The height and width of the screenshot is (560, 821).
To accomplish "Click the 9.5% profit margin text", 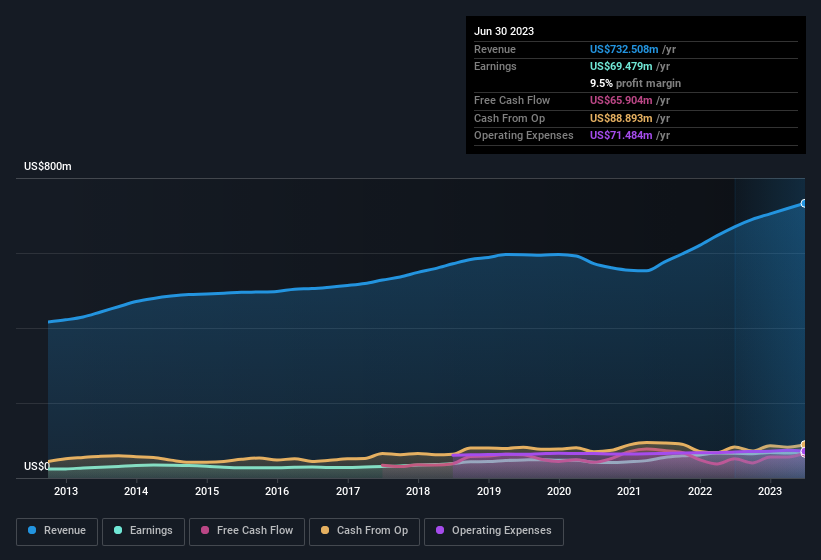I will point(635,83).
